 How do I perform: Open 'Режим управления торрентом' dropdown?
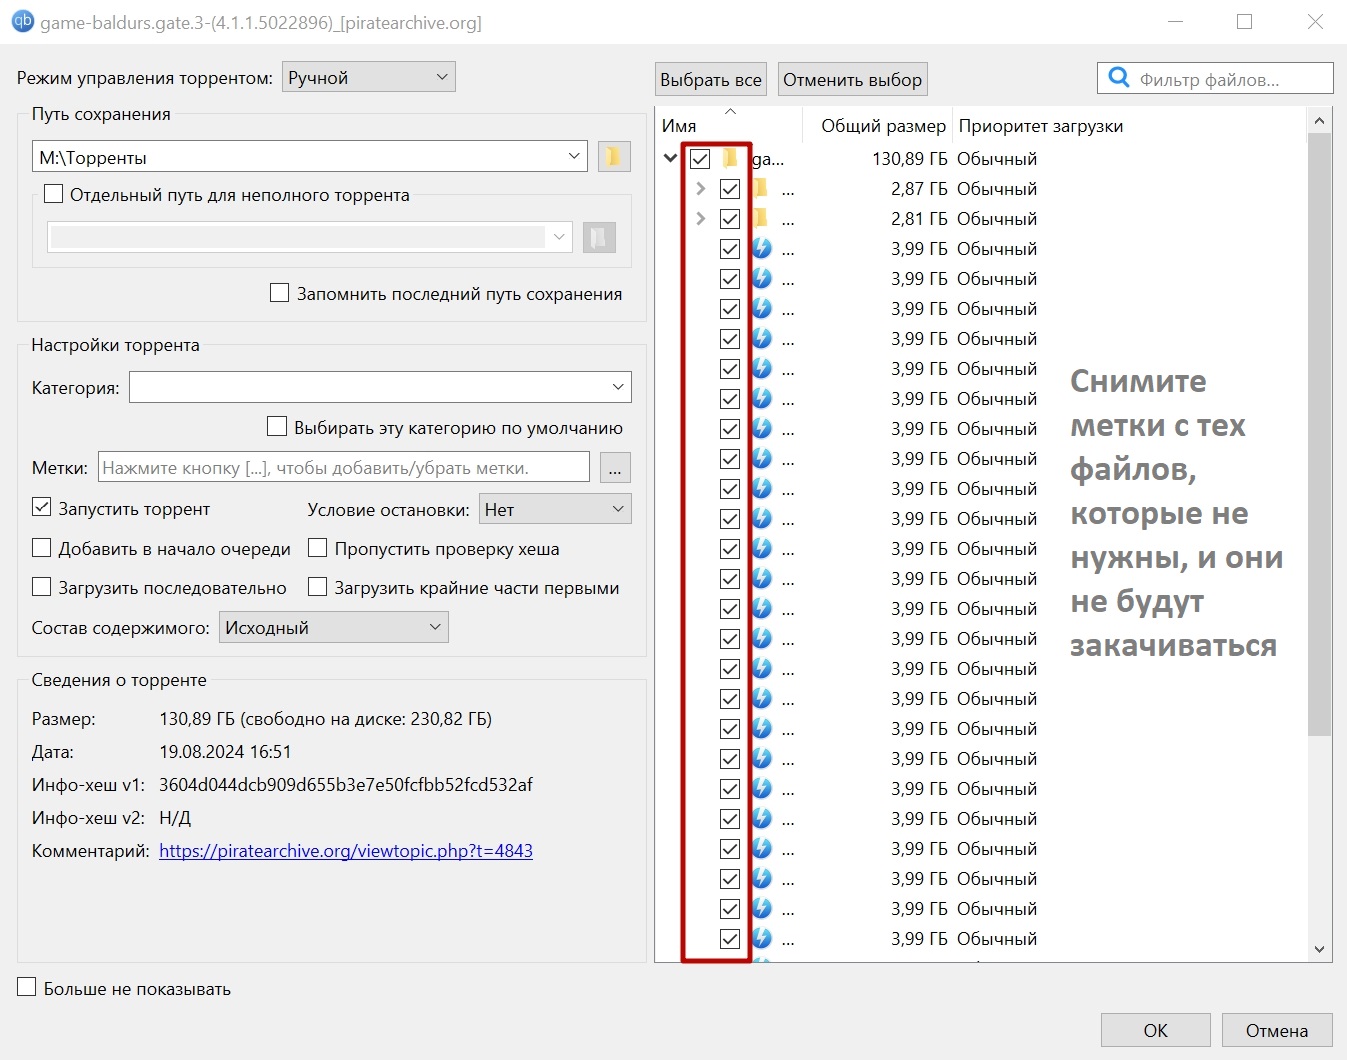click(x=368, y=78)
